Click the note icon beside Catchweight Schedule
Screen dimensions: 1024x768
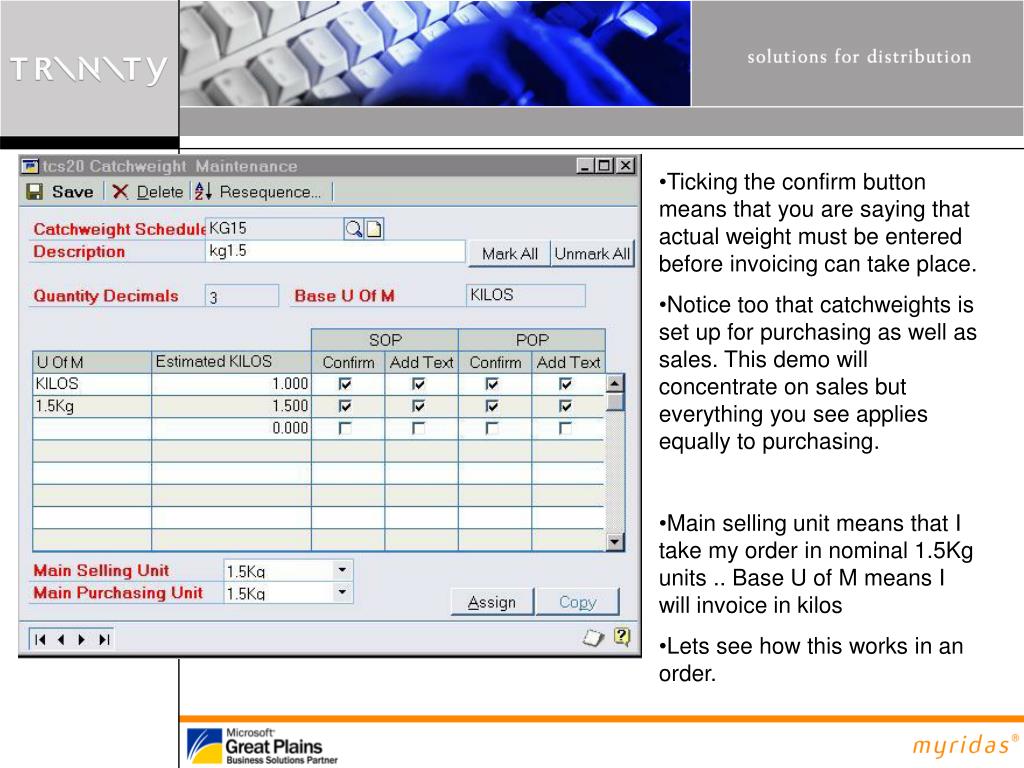pos(374,229)
